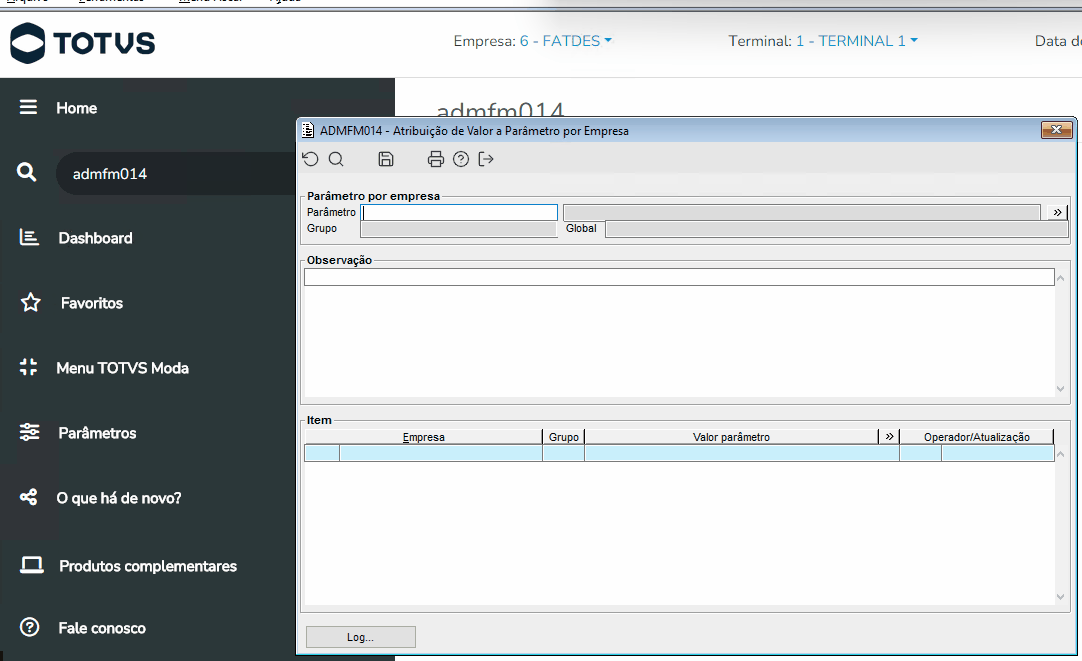Click the TOTVS logo

pyautogui.click(x=83, y=43)
